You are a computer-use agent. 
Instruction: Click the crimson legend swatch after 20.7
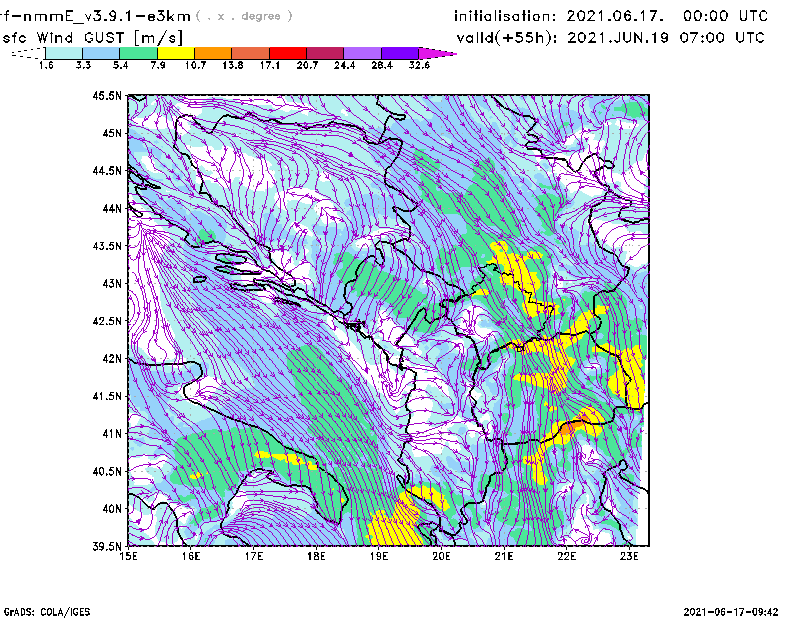click(325, 53)
